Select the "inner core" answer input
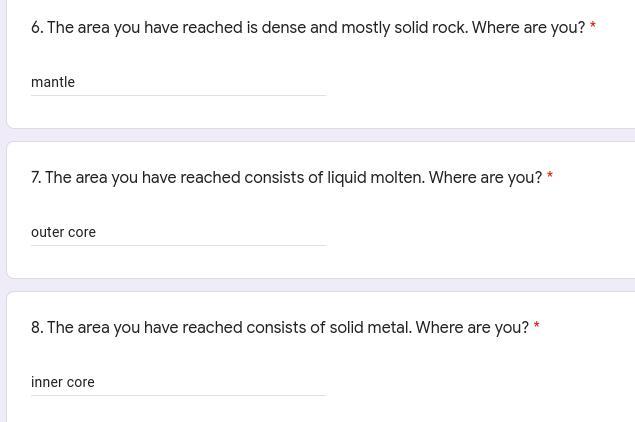Image resolution: width=635 pixels, height=422 pixels. [178, 382]
